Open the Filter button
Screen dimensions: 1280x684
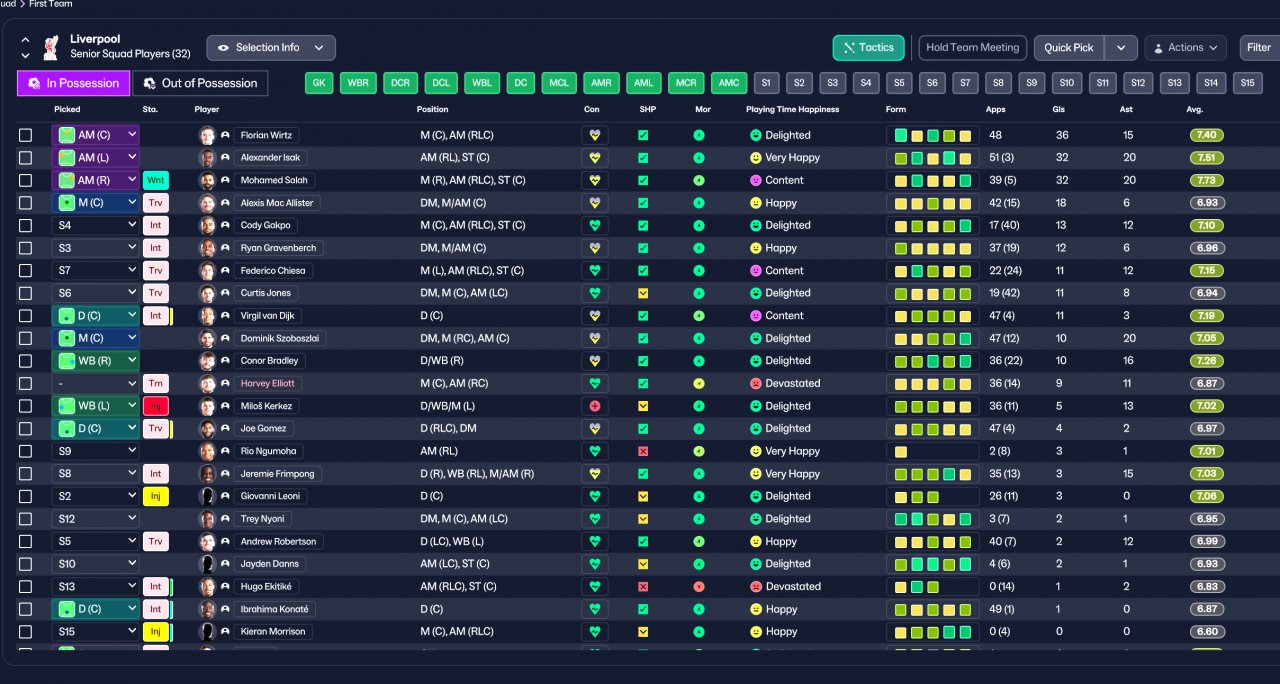click(1259, 48)
